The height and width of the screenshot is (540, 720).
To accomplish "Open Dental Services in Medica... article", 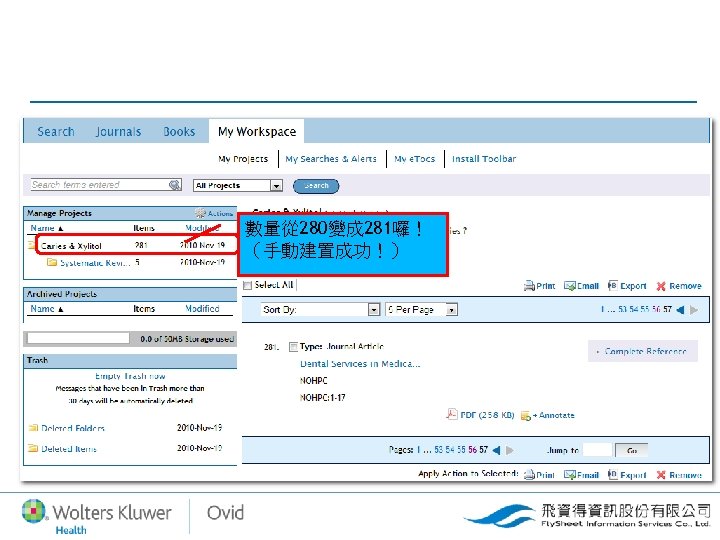I will point(360,364).
